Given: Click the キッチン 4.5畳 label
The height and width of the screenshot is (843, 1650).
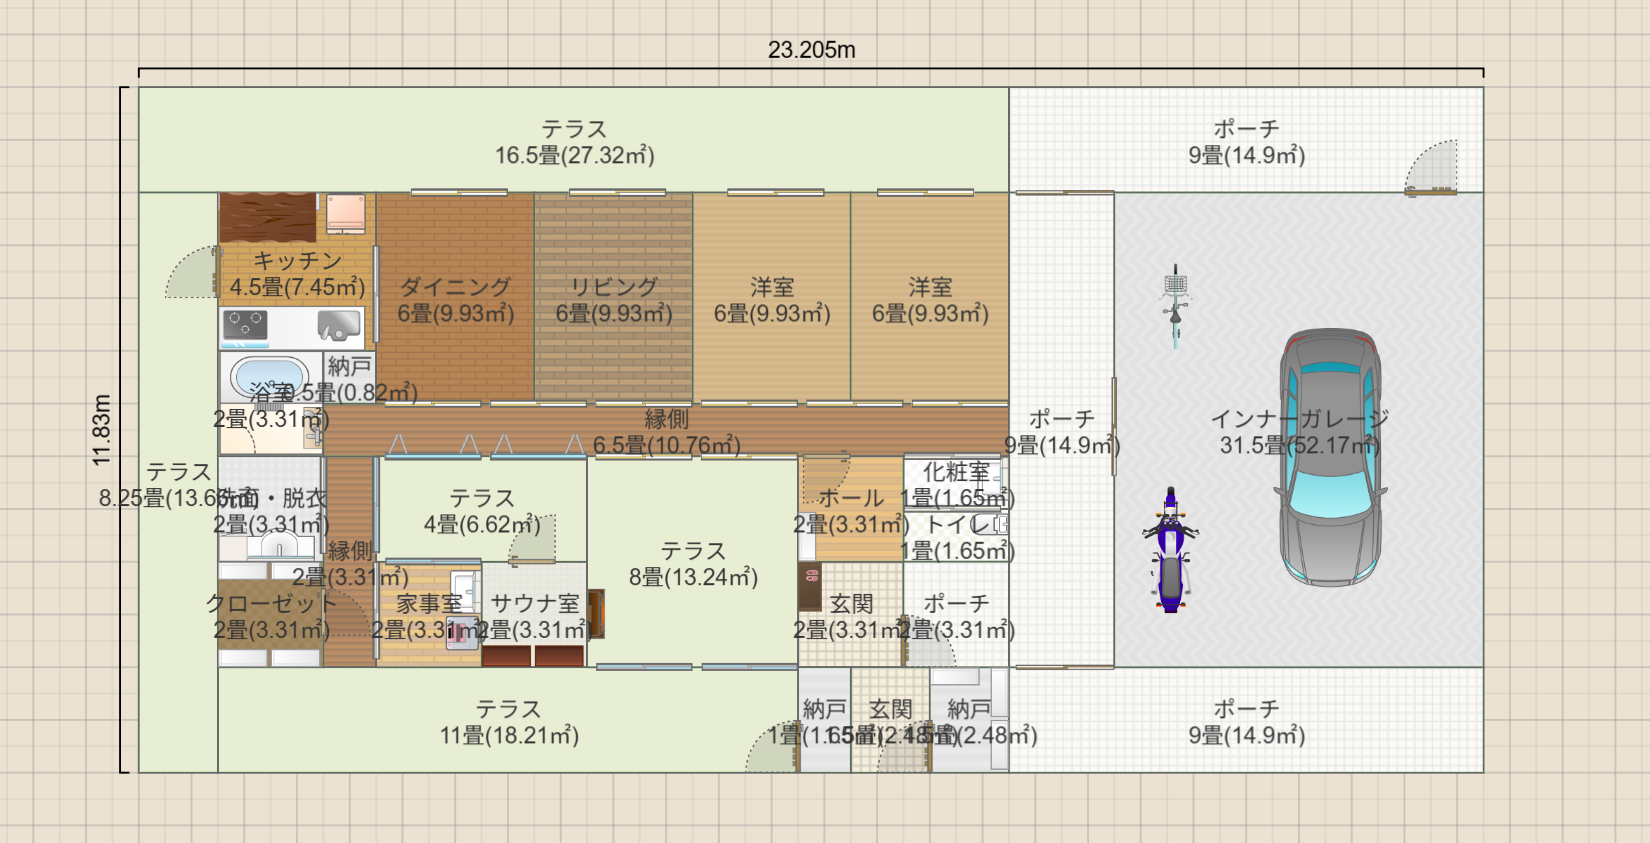Looking at the screenshot, I should (297, 273).
